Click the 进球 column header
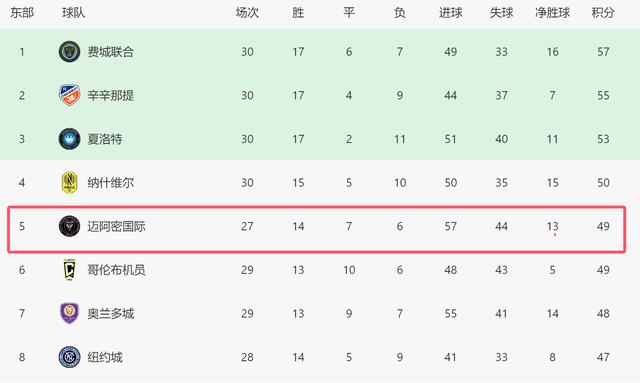Image resolution: width=640 pixels, height=383 pixels. click(x=451, y=13)
